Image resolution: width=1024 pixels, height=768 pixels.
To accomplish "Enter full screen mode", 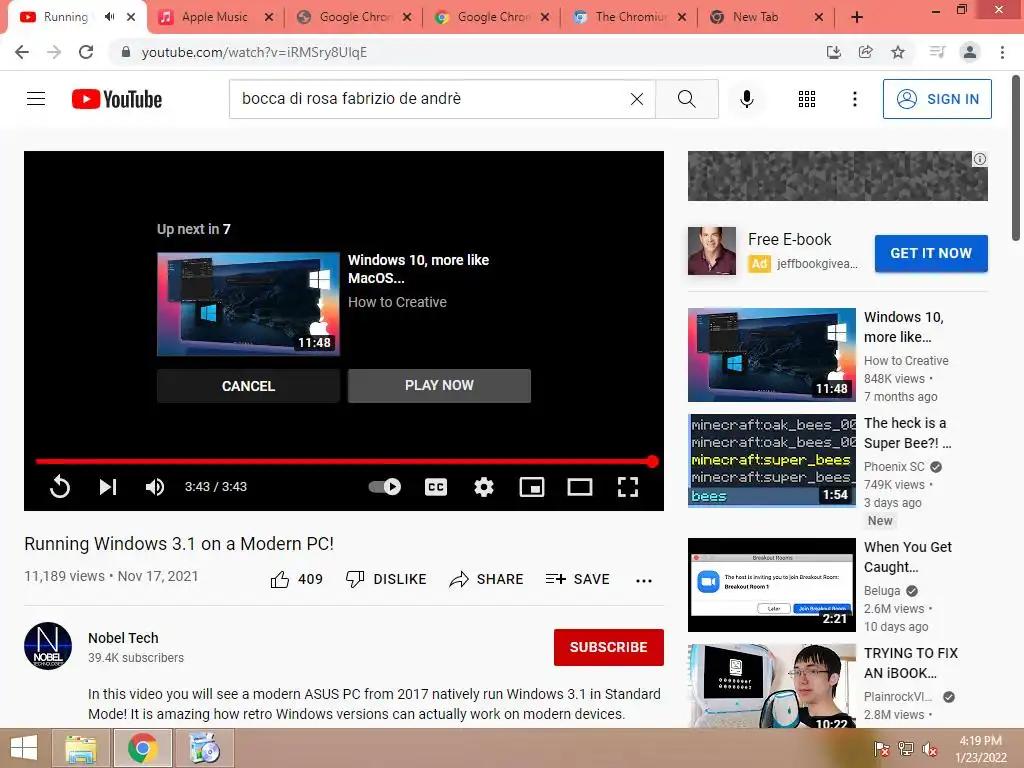I will [x=628, y=487].
